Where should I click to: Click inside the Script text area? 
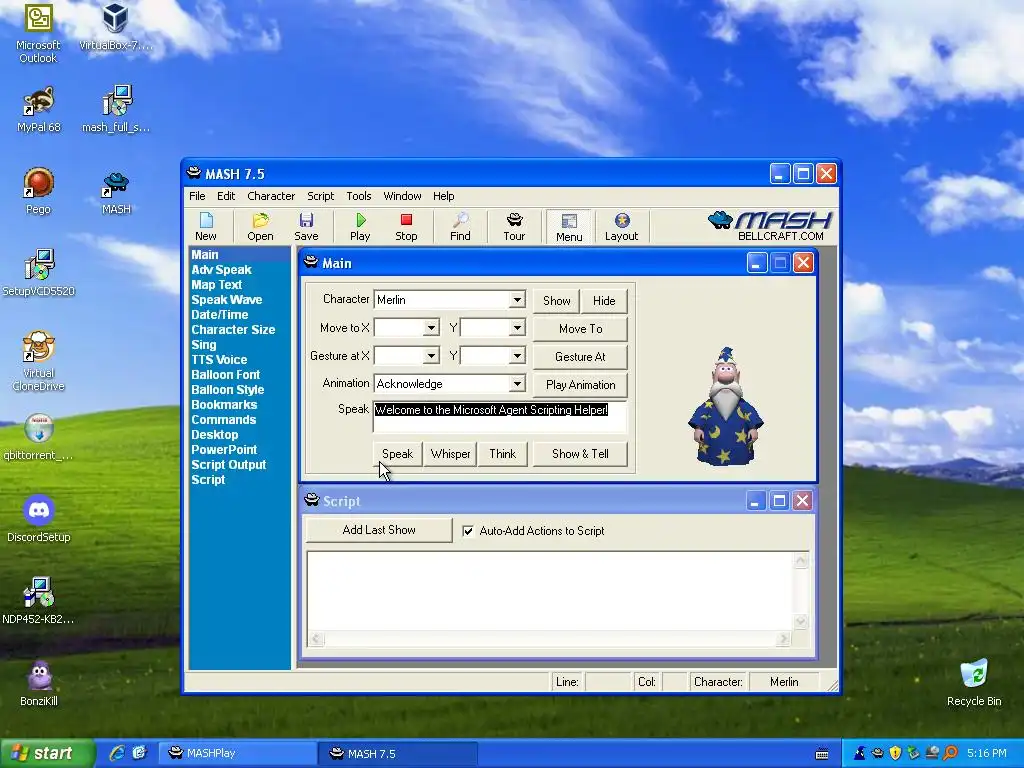click(x=551, y=591)
